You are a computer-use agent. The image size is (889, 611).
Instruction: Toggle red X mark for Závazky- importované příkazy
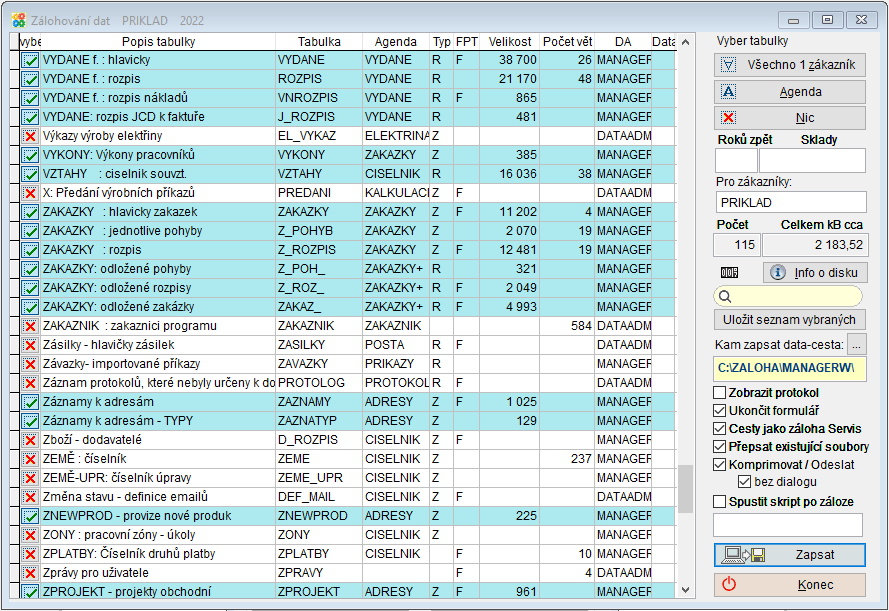pos(30,364)
